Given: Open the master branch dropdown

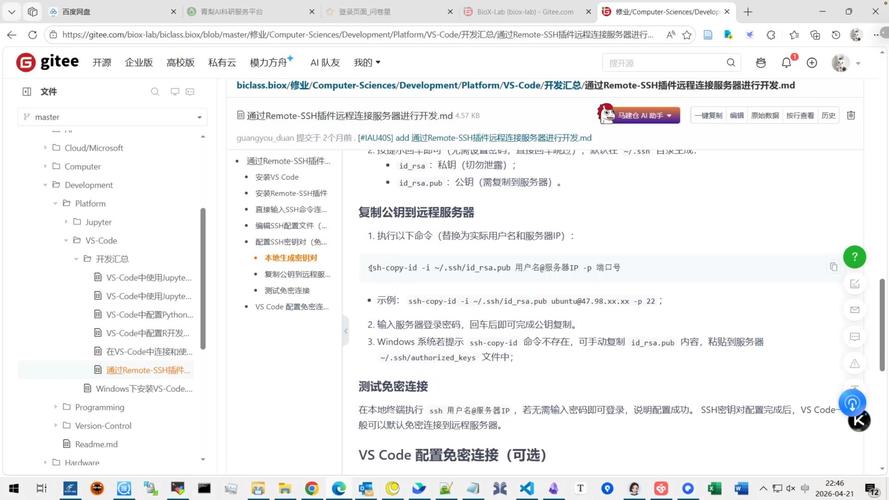Looking at the screenshot, I should click(x=112, y=117).
